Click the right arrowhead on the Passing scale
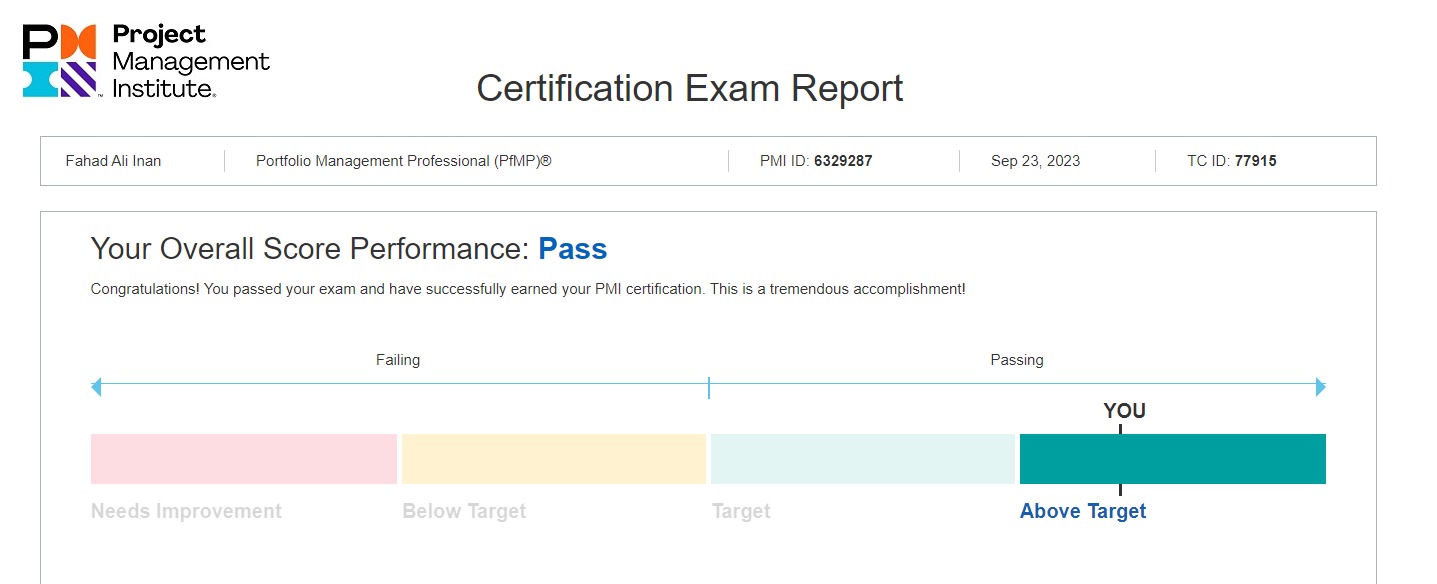Image resolution: width=1437 pixels, height=584 pixels. click(1321, 386)
